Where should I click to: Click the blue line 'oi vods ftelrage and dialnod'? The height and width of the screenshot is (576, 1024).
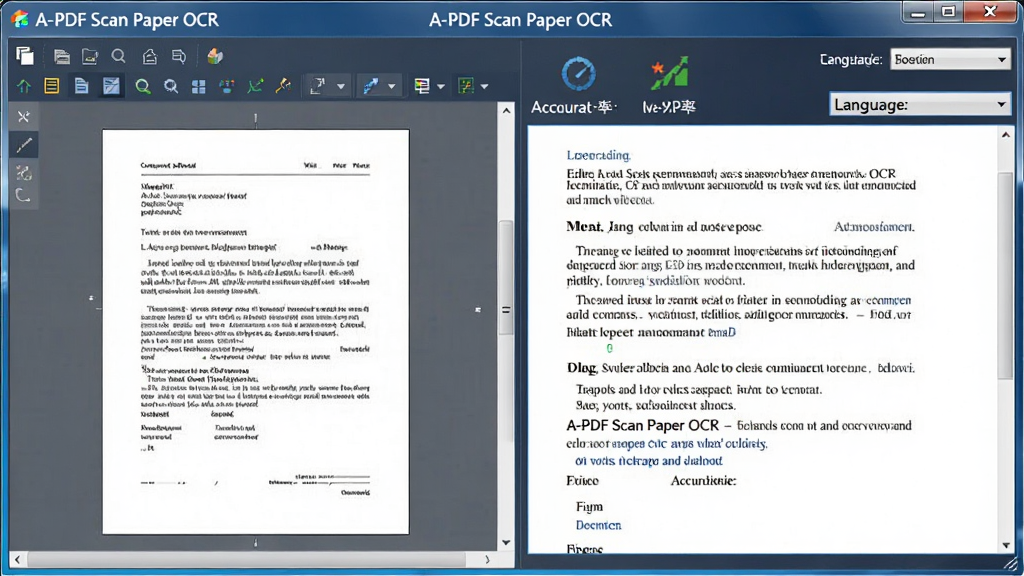(648, 460)
